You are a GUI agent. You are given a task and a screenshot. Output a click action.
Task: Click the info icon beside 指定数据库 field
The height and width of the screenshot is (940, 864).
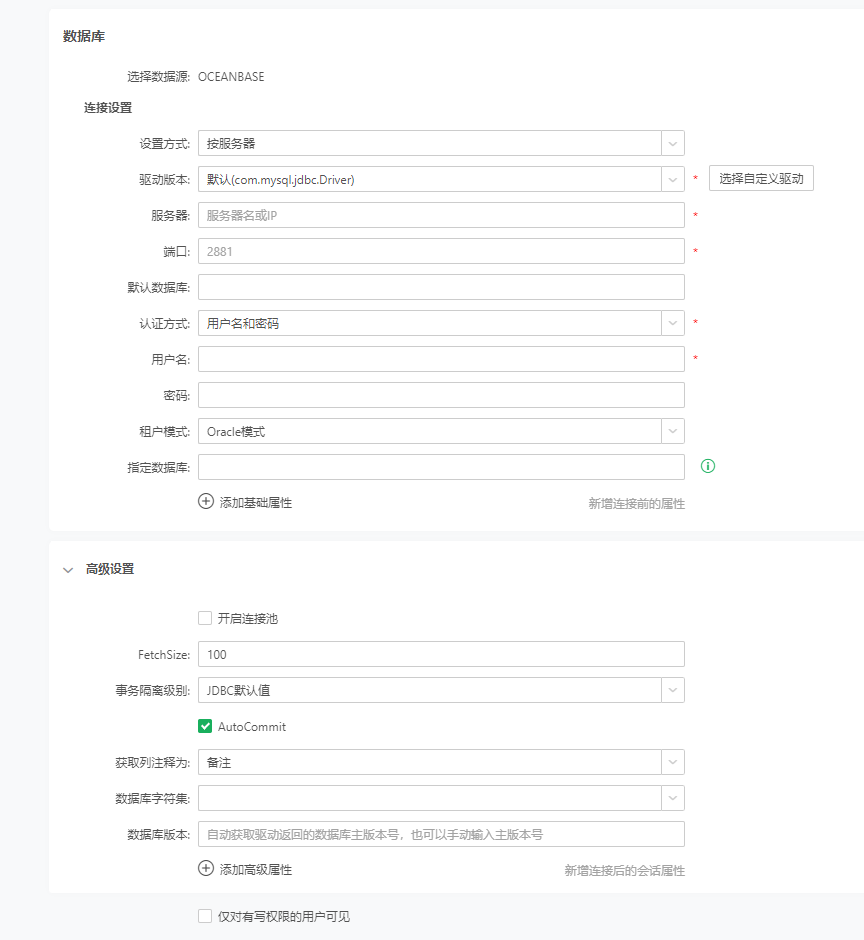pos(707,466)
